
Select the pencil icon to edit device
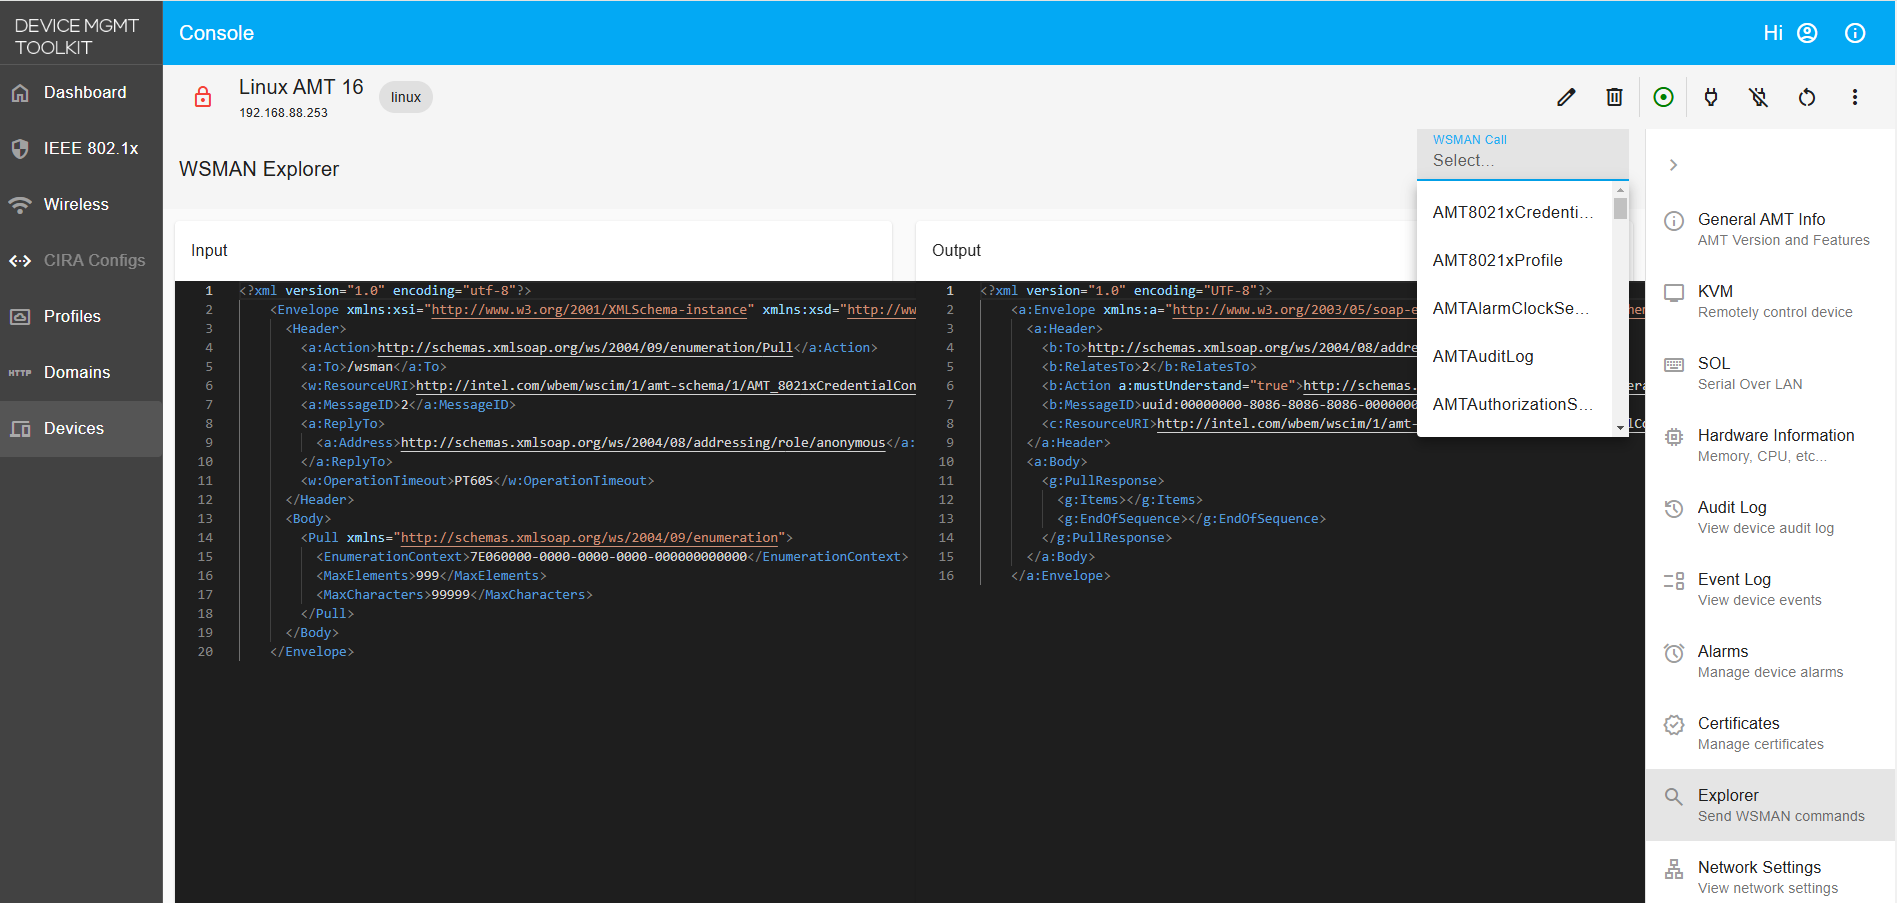click(x=1565, y=97)
